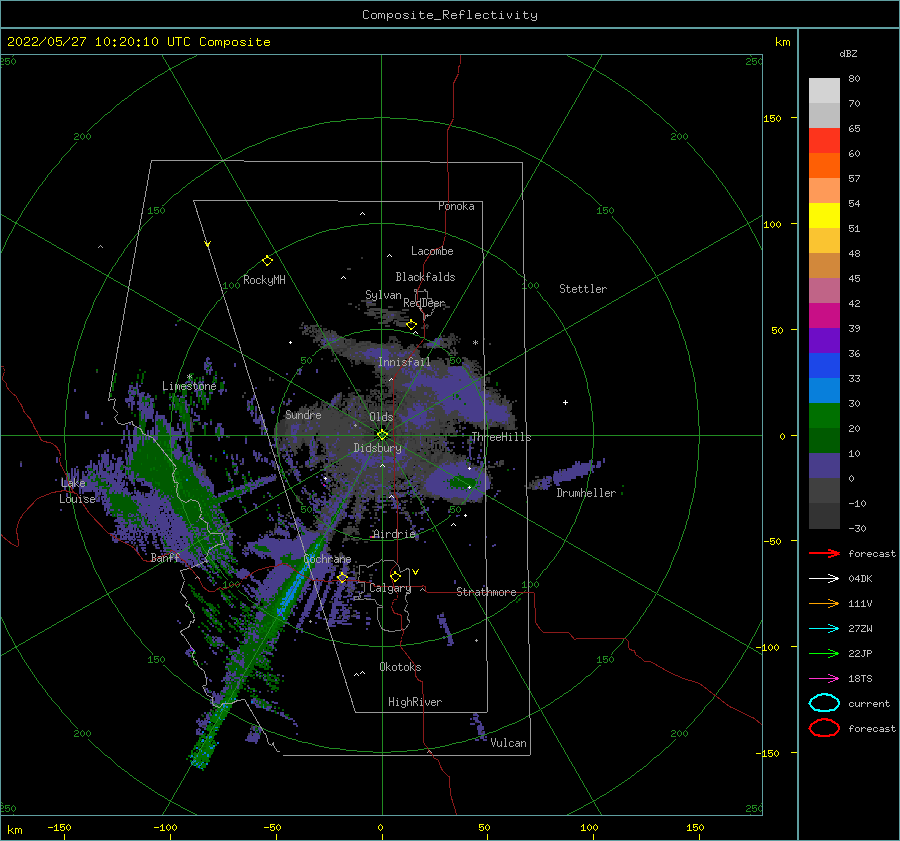The height and width of the screenshot is (841, 900).
Task: Pick the magenta 39-42 dBZ swatch
Action: pyautogui.click(x=824, y=316)
